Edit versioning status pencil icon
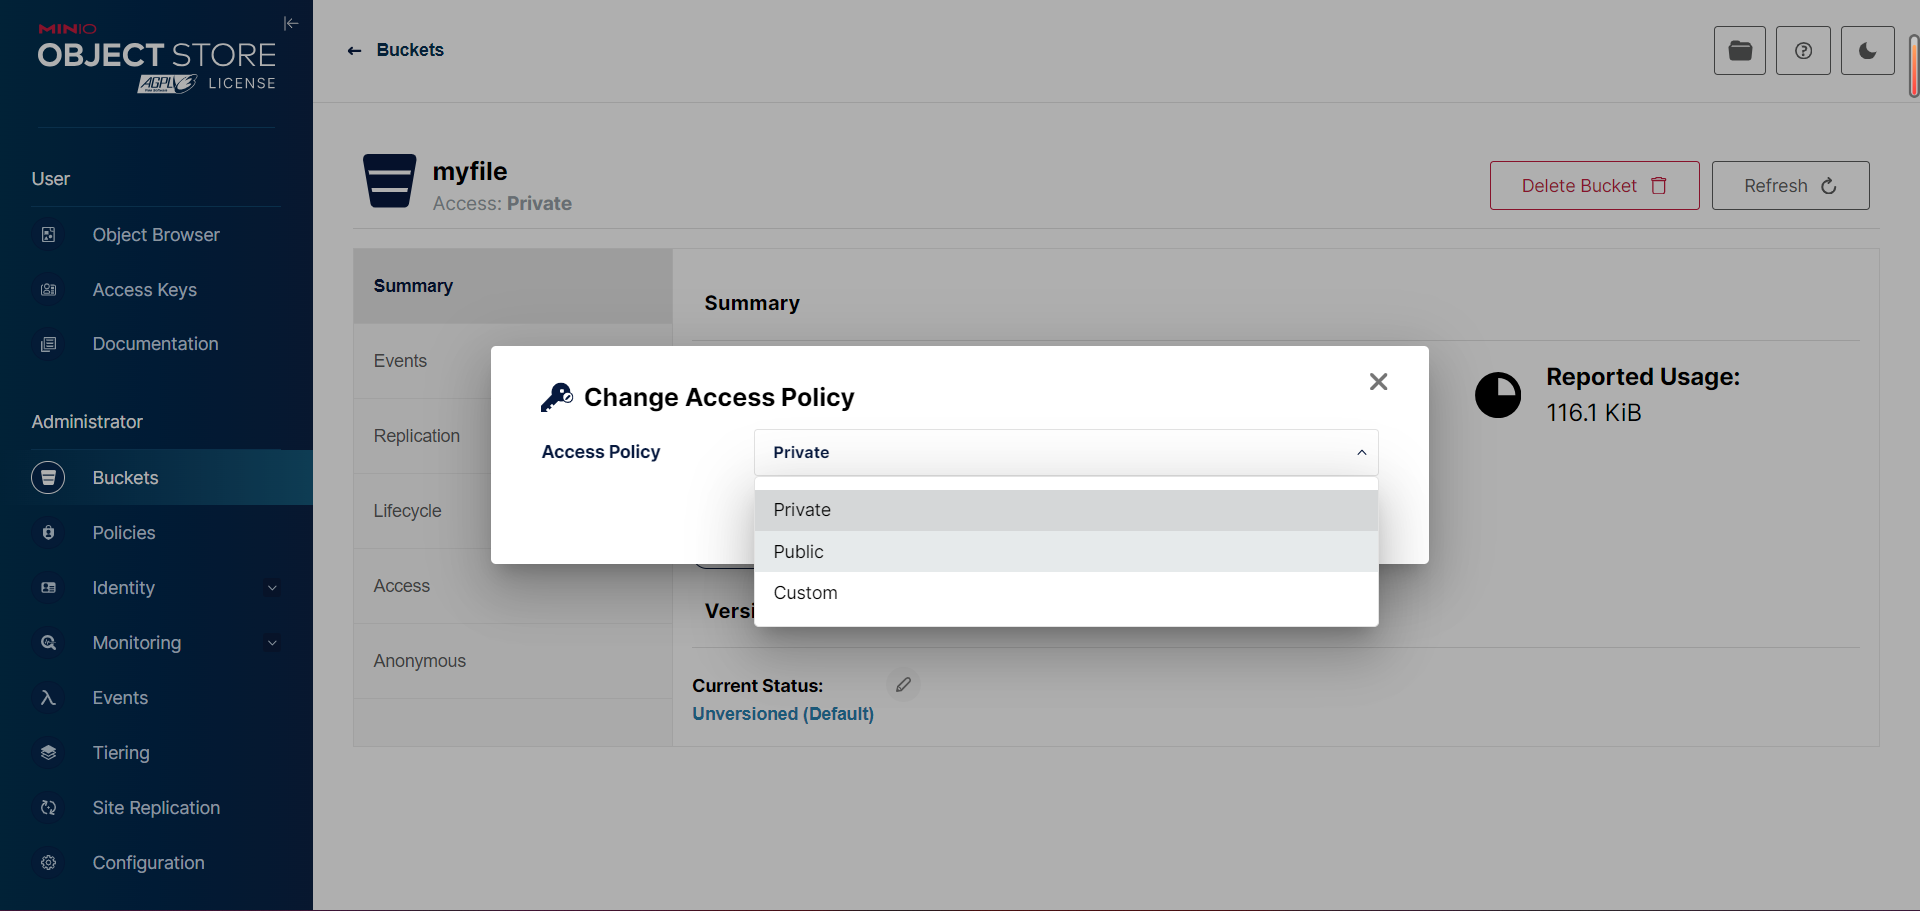 point(903,685)
